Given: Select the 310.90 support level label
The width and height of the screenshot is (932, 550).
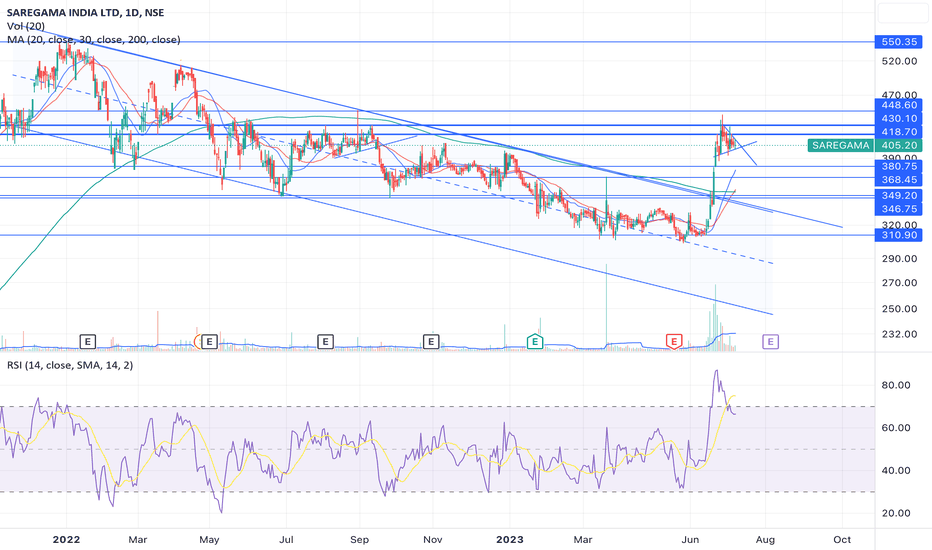Looking at the screenshot, I should click(899, 235).
